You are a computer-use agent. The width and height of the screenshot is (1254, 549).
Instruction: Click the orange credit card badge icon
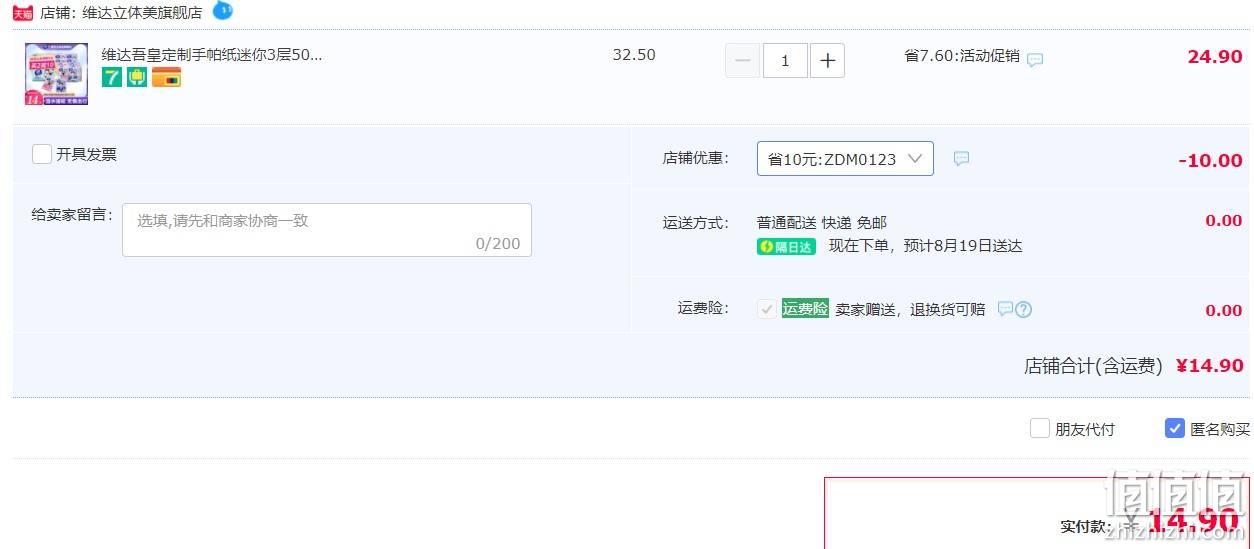pos(166,77)
